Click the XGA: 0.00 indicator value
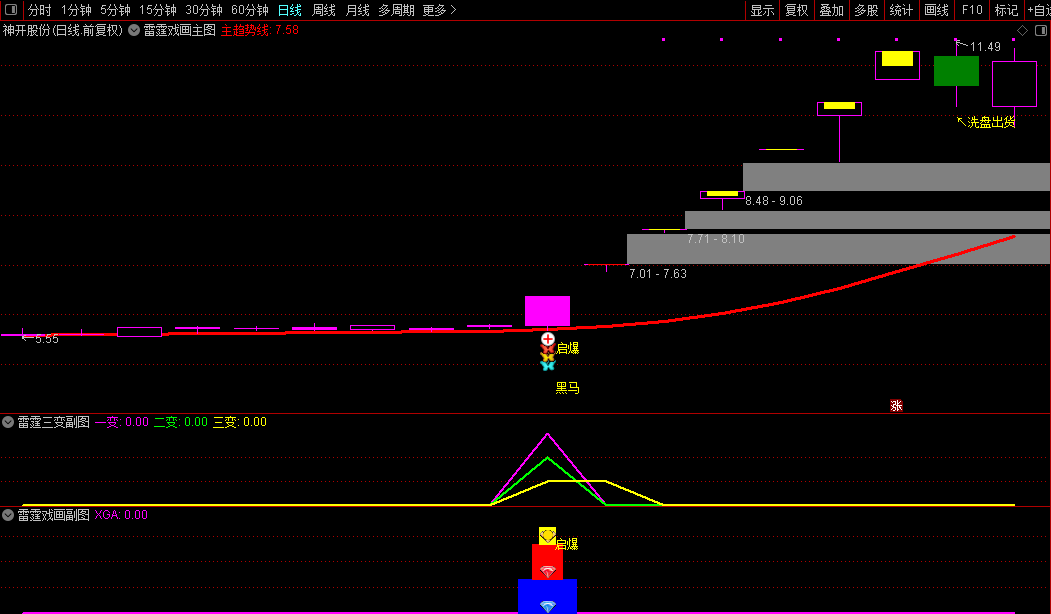The width and height of the screenshot is (1051, 614). (x=121, y=515)
